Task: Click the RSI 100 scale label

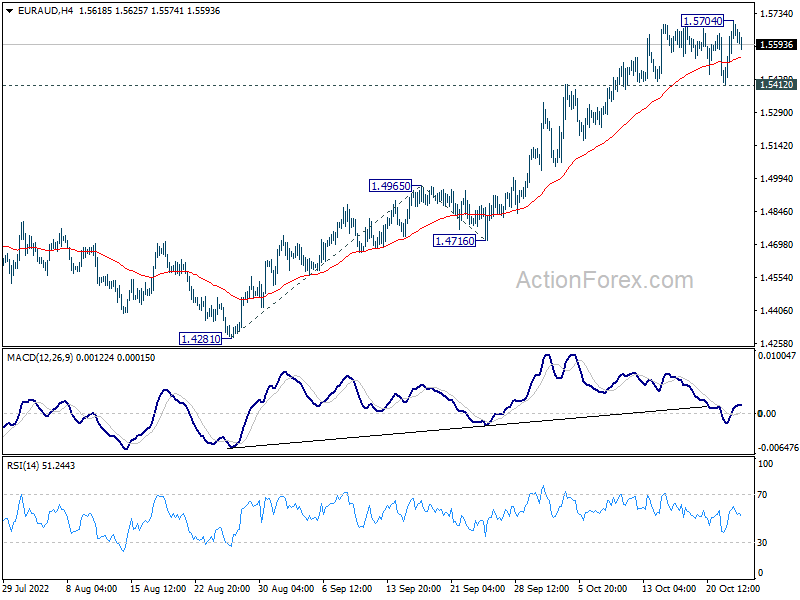Action: (x=766, y=464)
